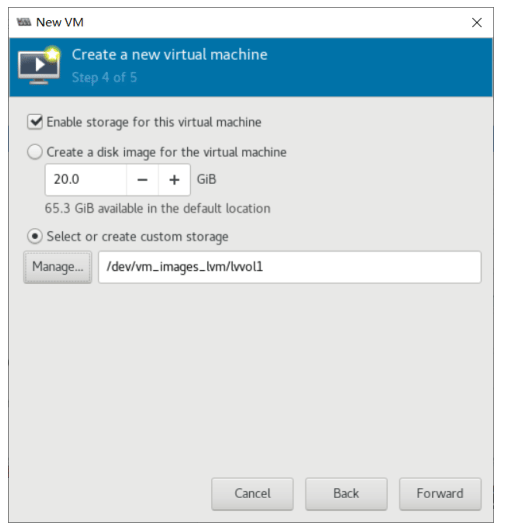505x529 pixels.
Task: Open the Manage... storage browser
Action: pos(58,267)
